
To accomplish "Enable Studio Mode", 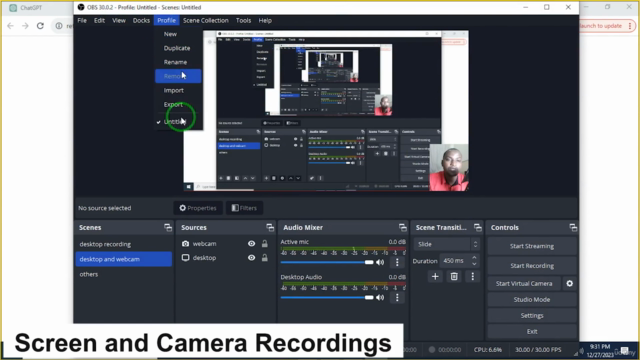I will point(532,300).
